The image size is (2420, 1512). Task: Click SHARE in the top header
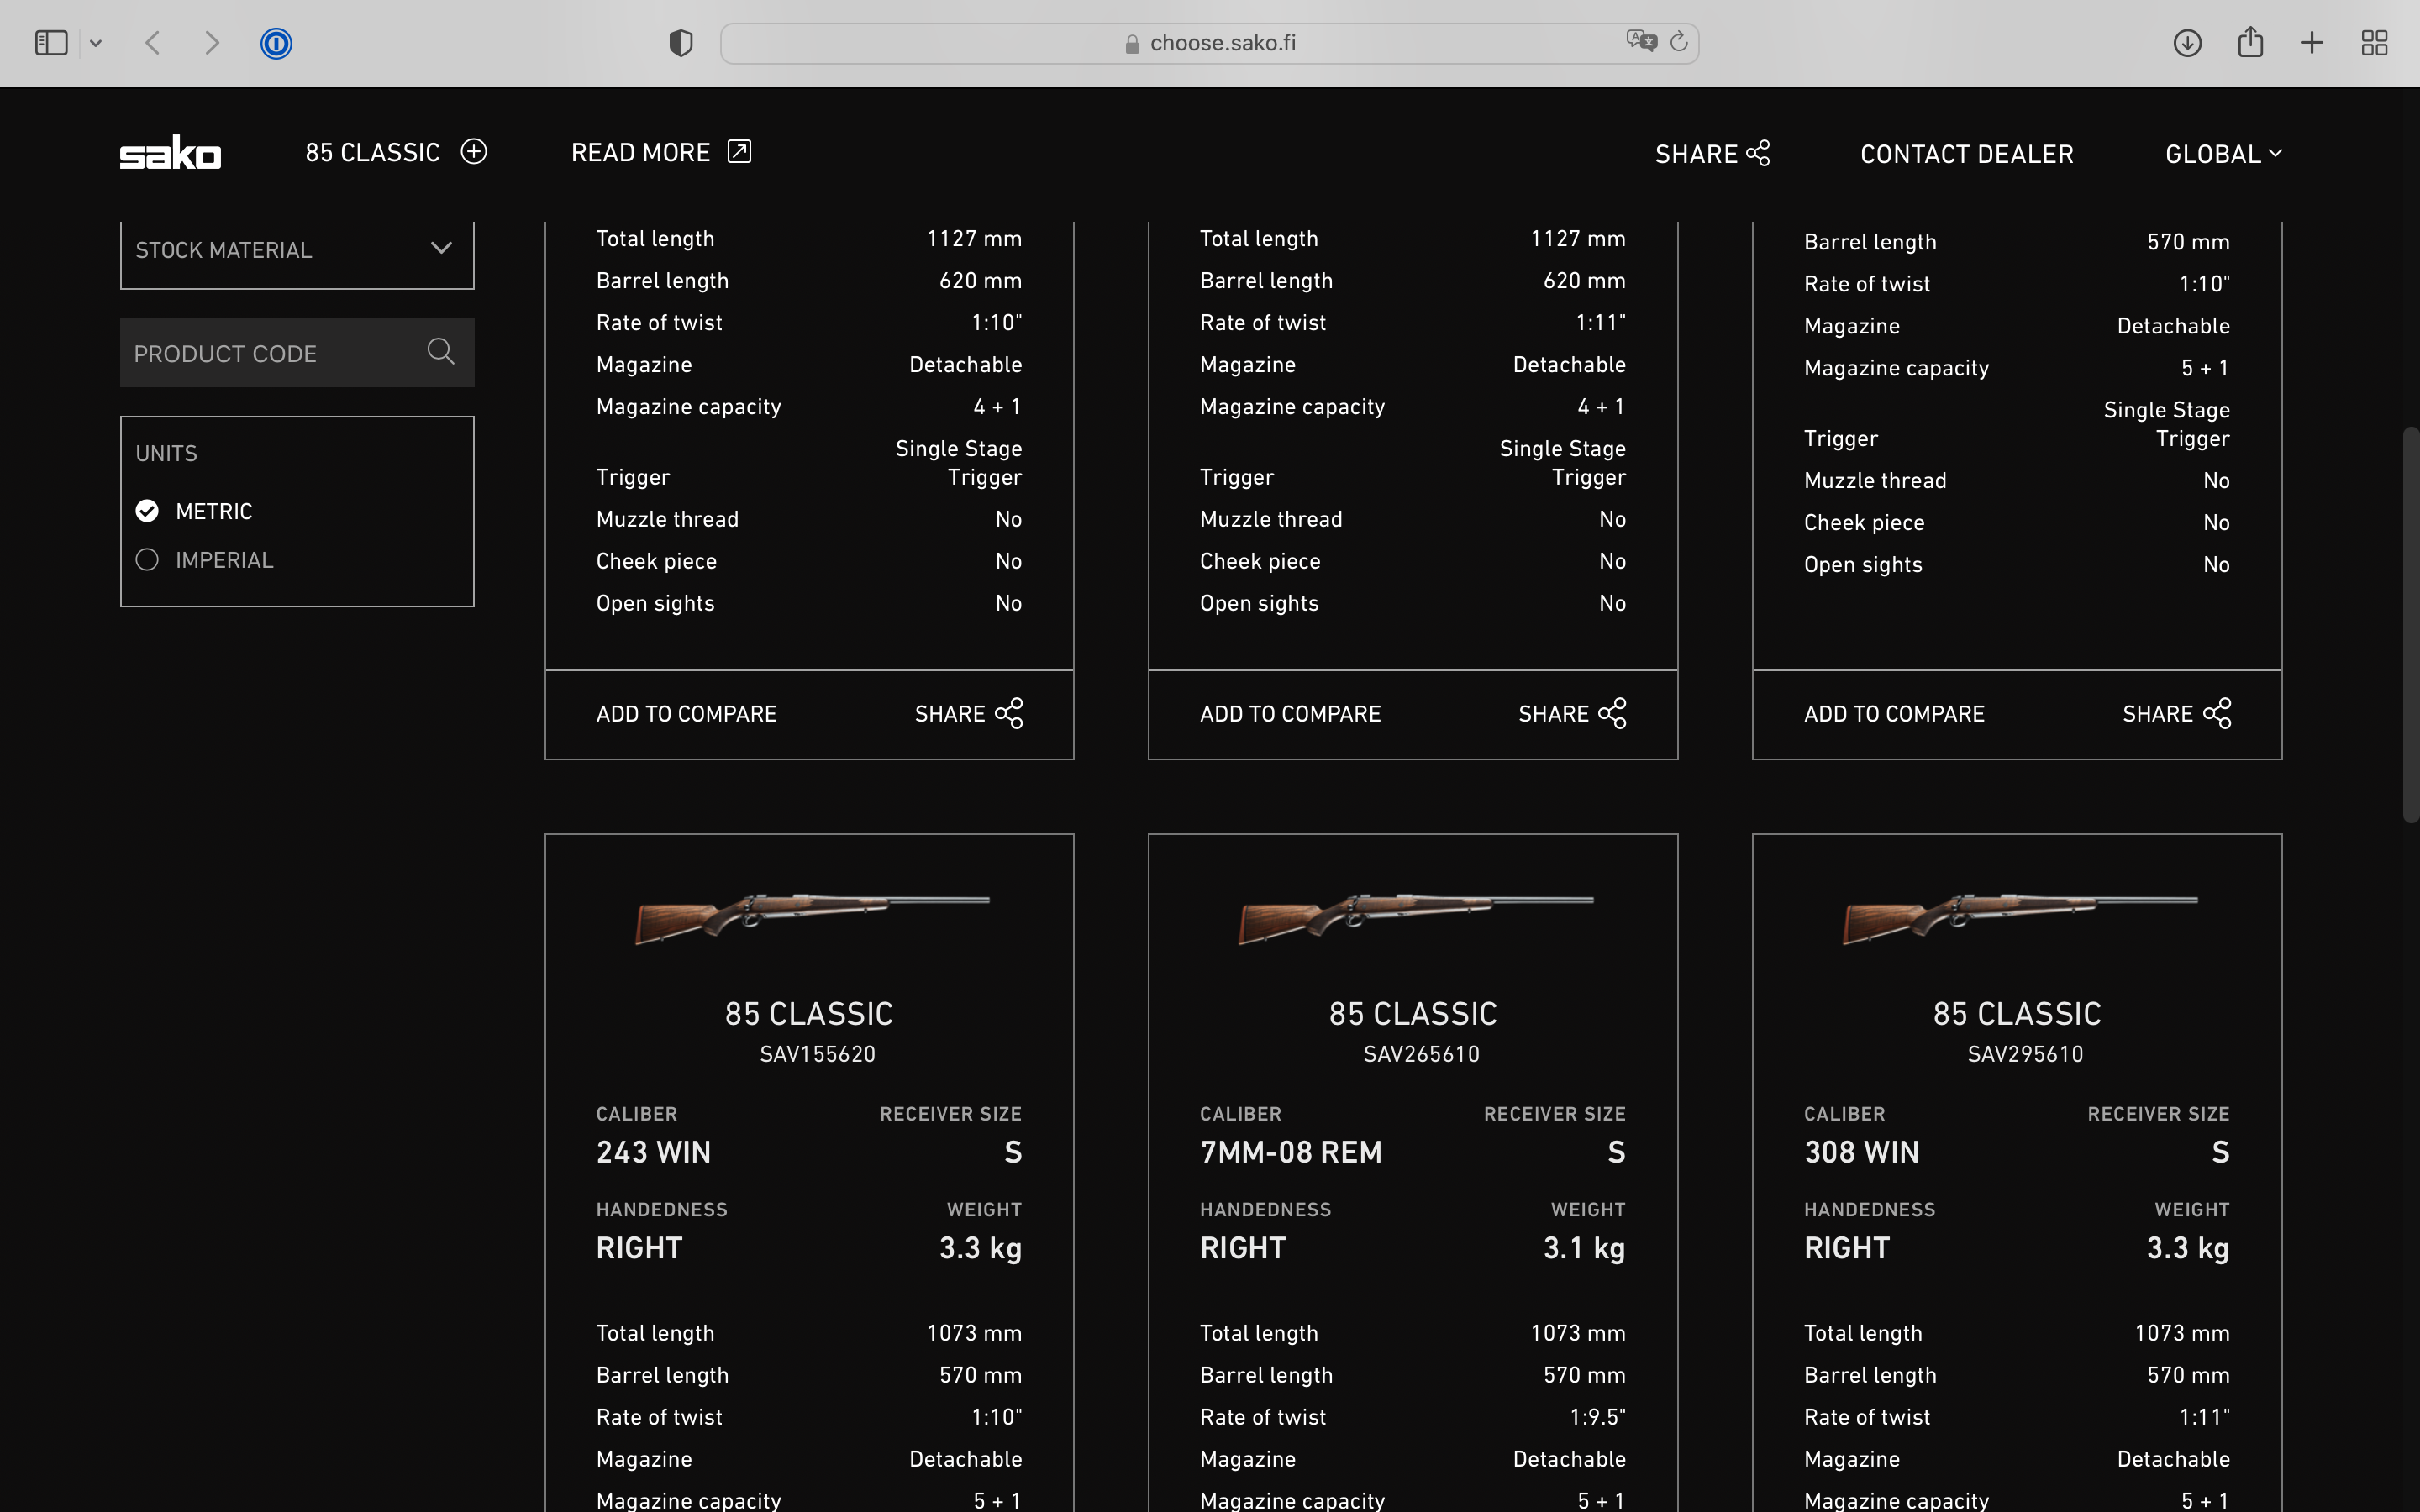coord(1696,154)
